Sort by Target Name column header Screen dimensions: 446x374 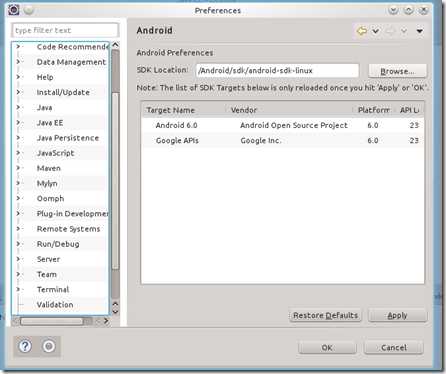click(185, 110)
